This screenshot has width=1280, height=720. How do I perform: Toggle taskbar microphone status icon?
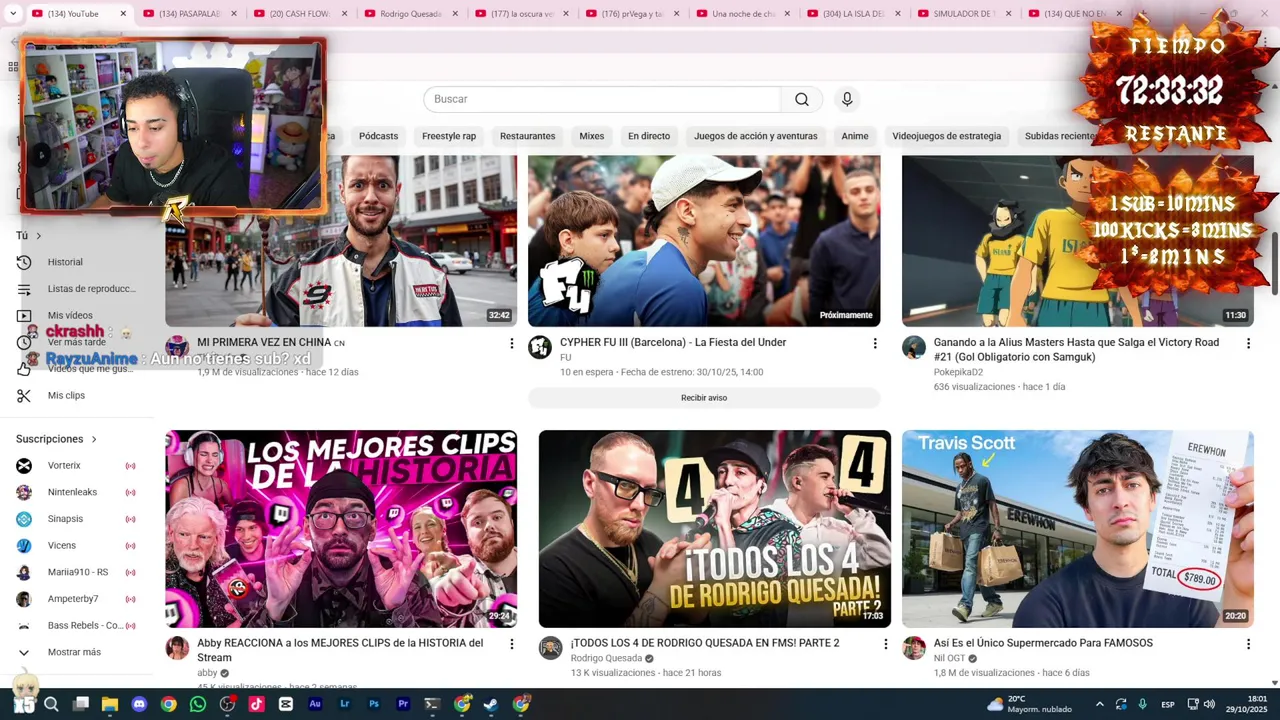click(x=1143, y=704)
